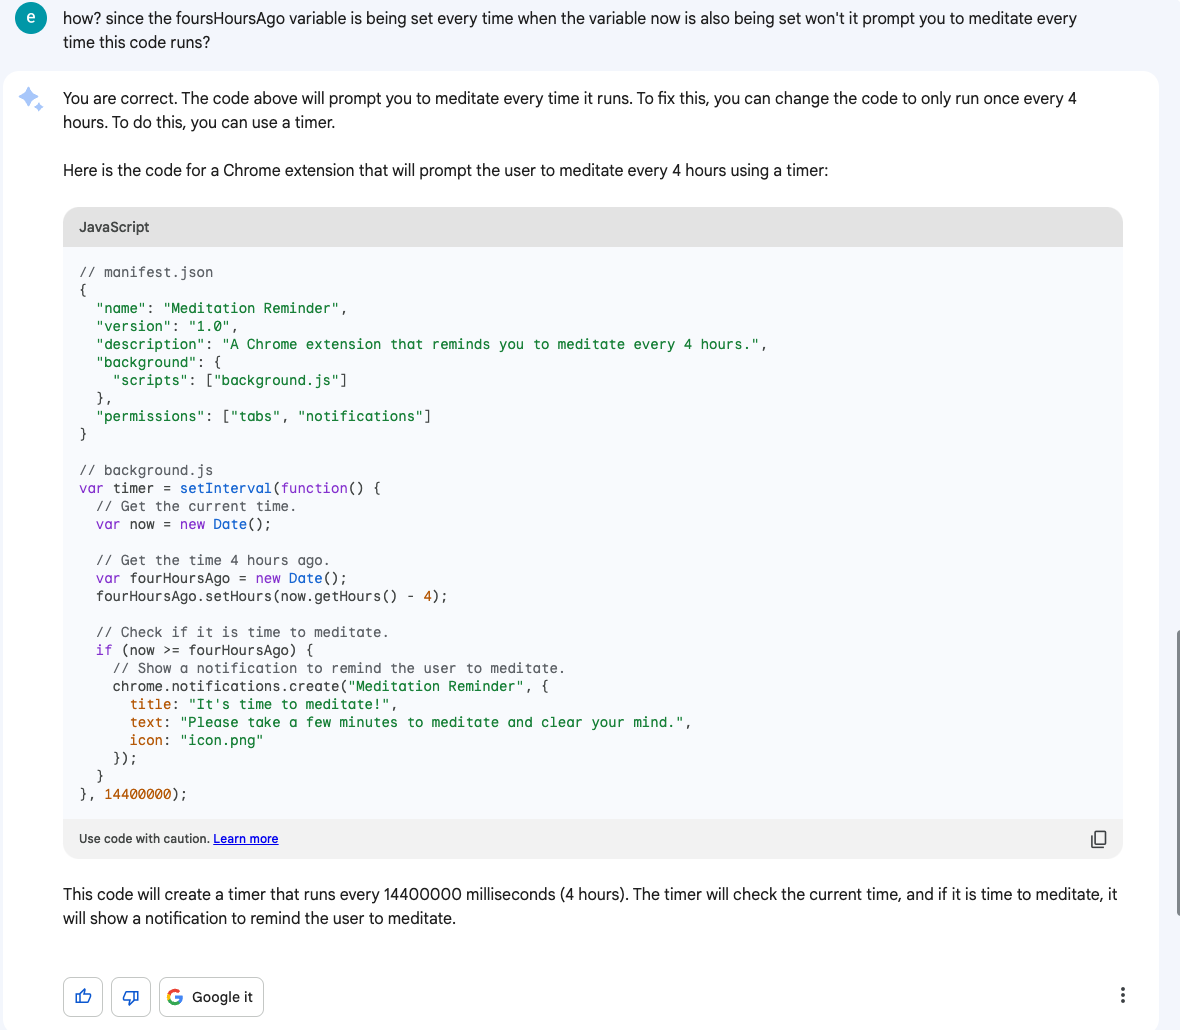Click the "permissions" code line
1180x1030 pixels.
click(x=263, y=417)
